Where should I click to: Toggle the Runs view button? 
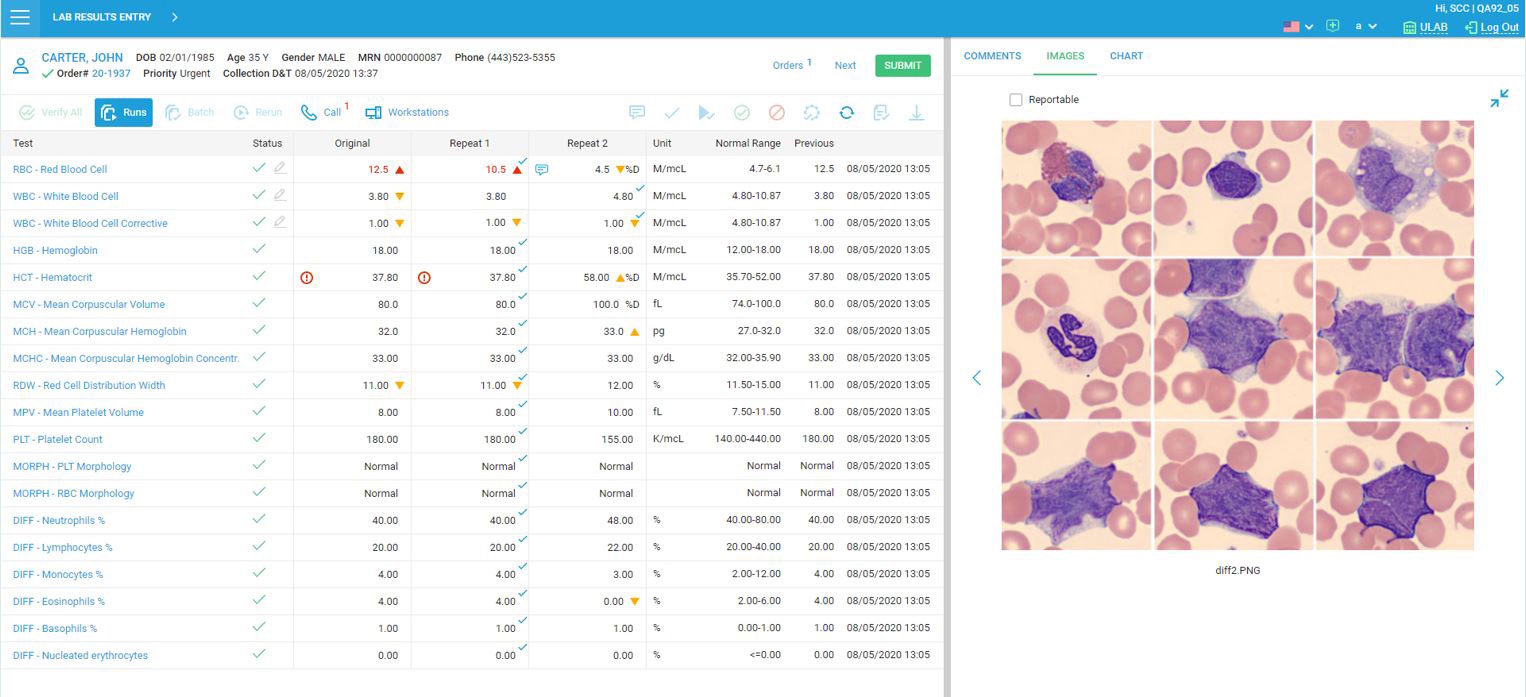click(123, 113)
